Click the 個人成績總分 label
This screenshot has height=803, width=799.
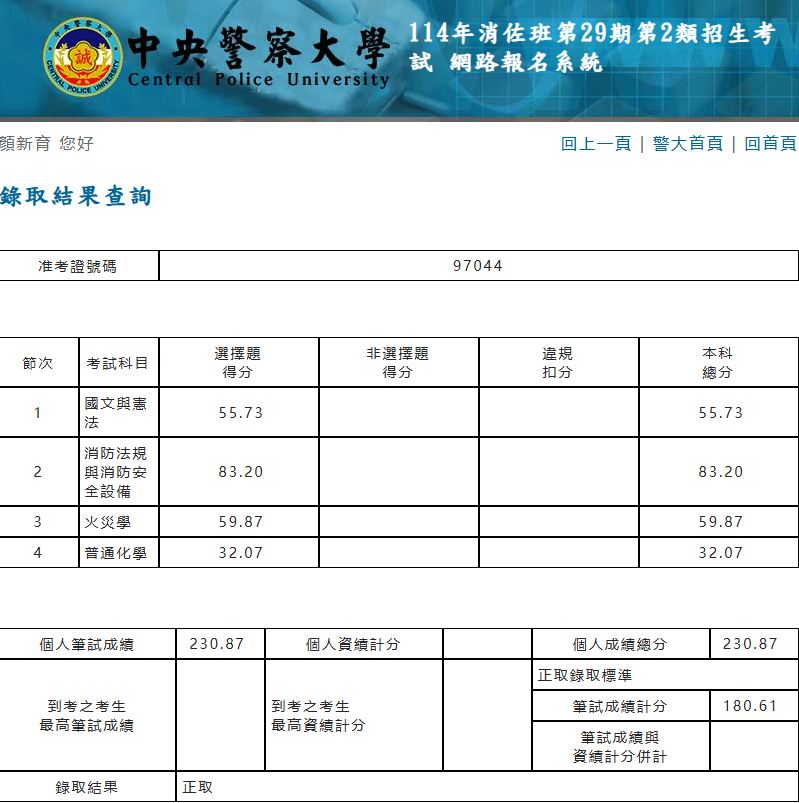tap(620, 644)
